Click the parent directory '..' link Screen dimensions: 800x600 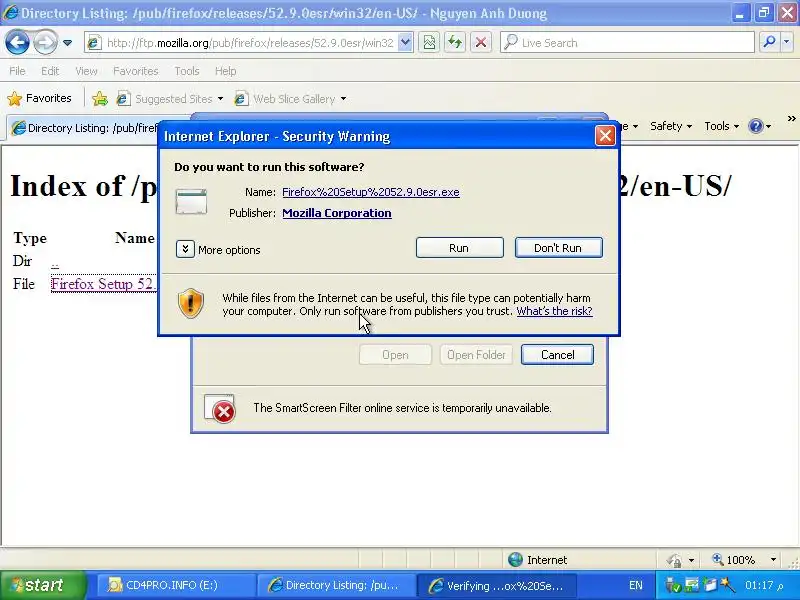pos(55,263)
